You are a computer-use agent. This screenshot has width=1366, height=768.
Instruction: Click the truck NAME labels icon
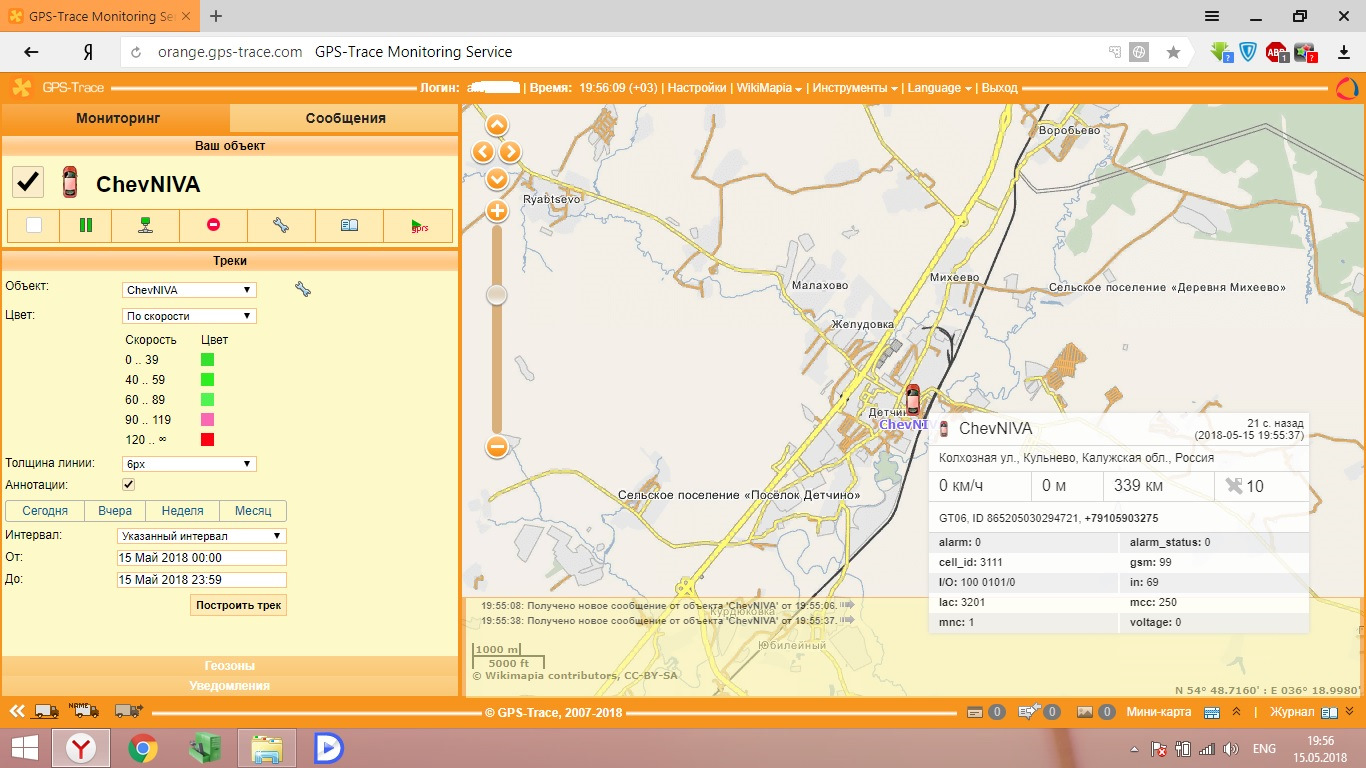click(x=84, y=710)
